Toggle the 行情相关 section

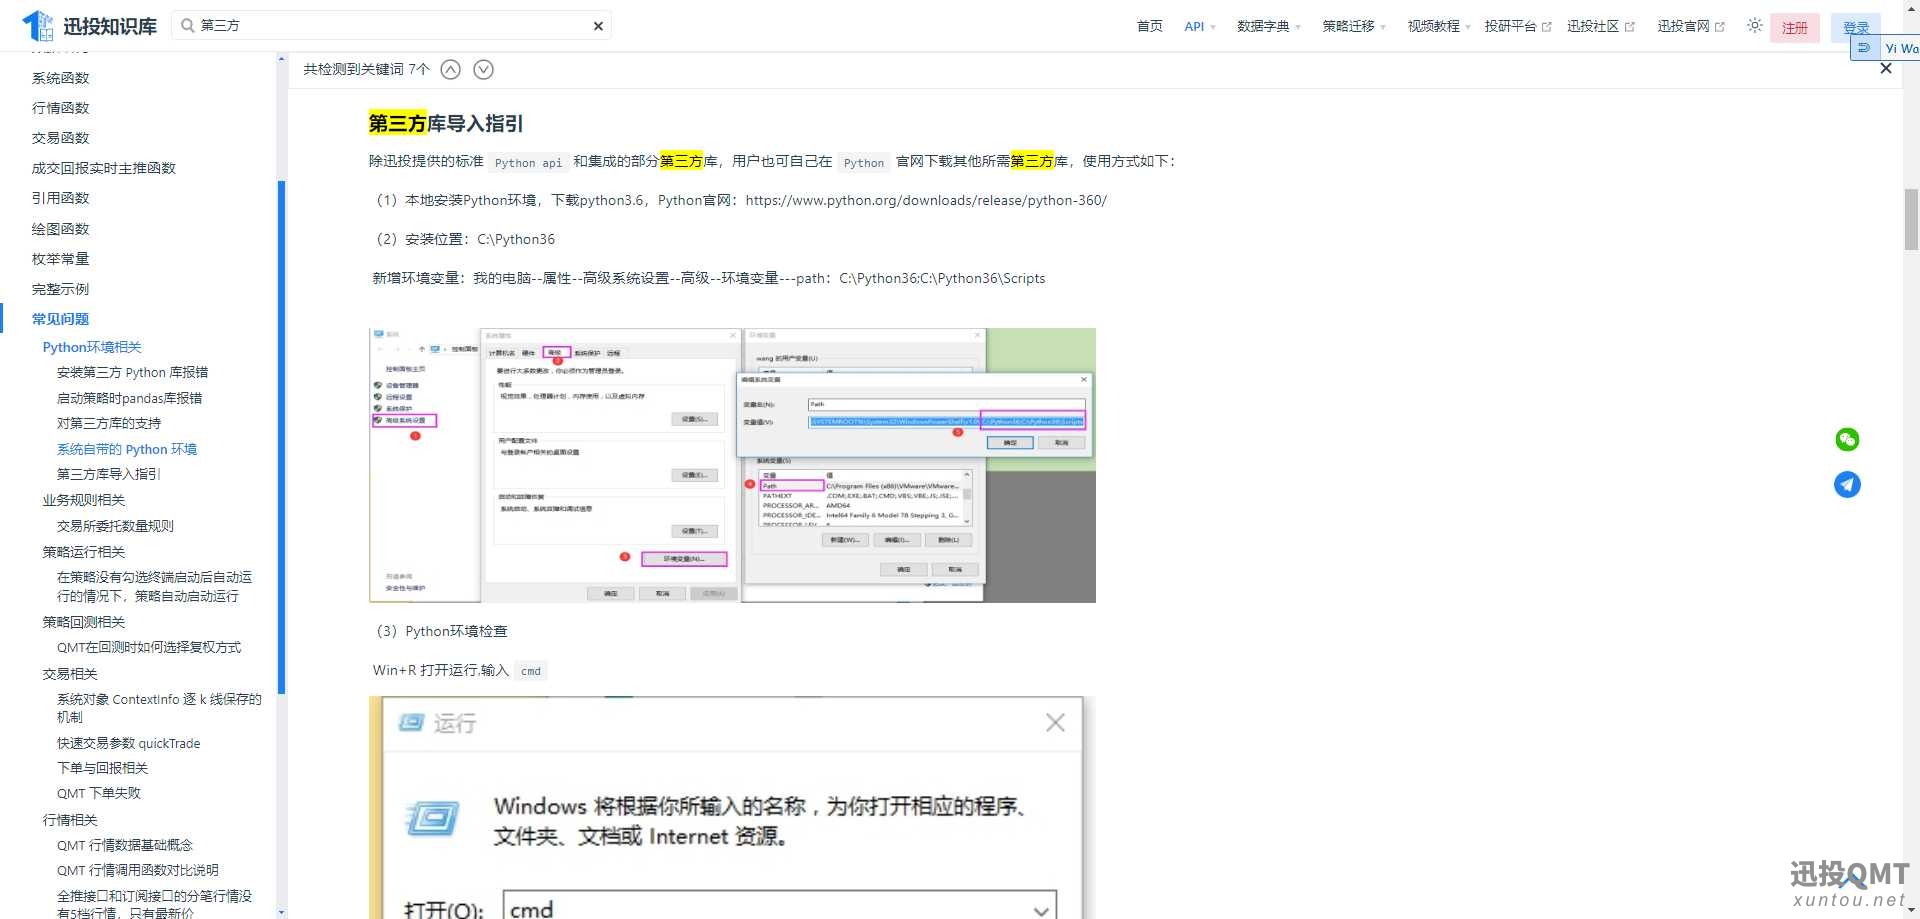point(70,820)
